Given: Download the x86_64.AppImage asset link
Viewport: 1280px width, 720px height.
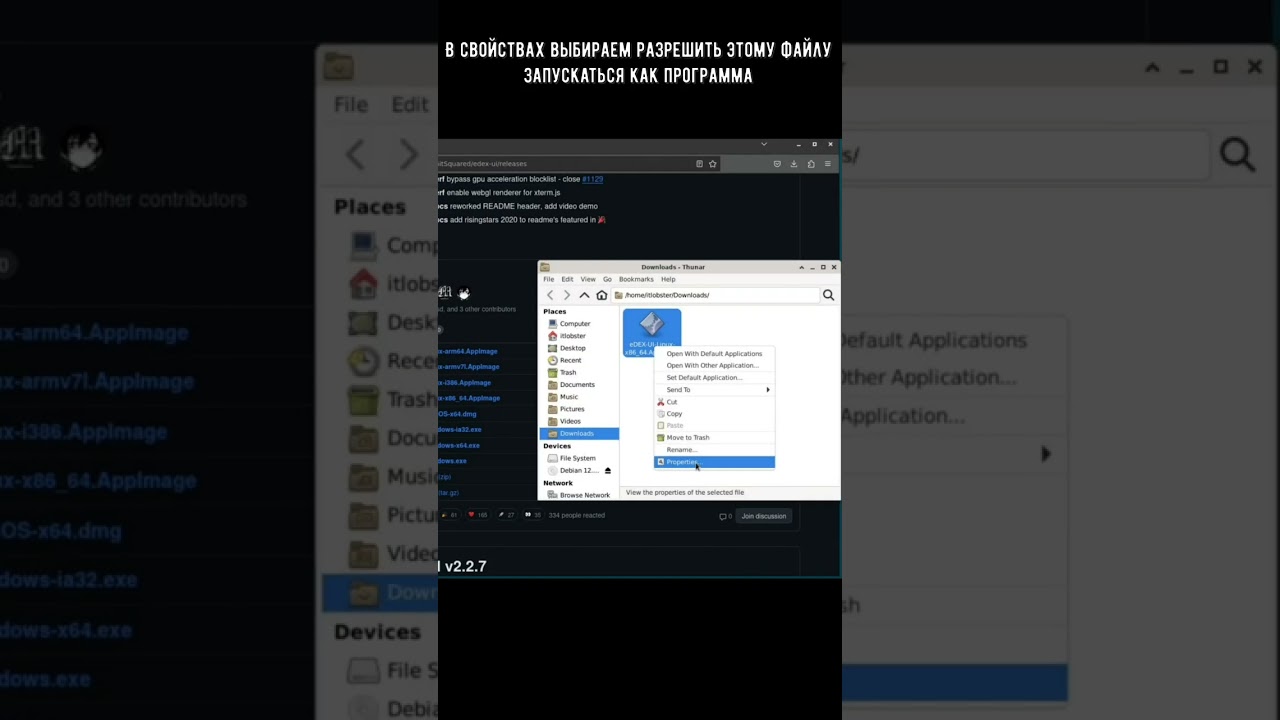Looking at the screenshot, I should (x=469, y=398).
